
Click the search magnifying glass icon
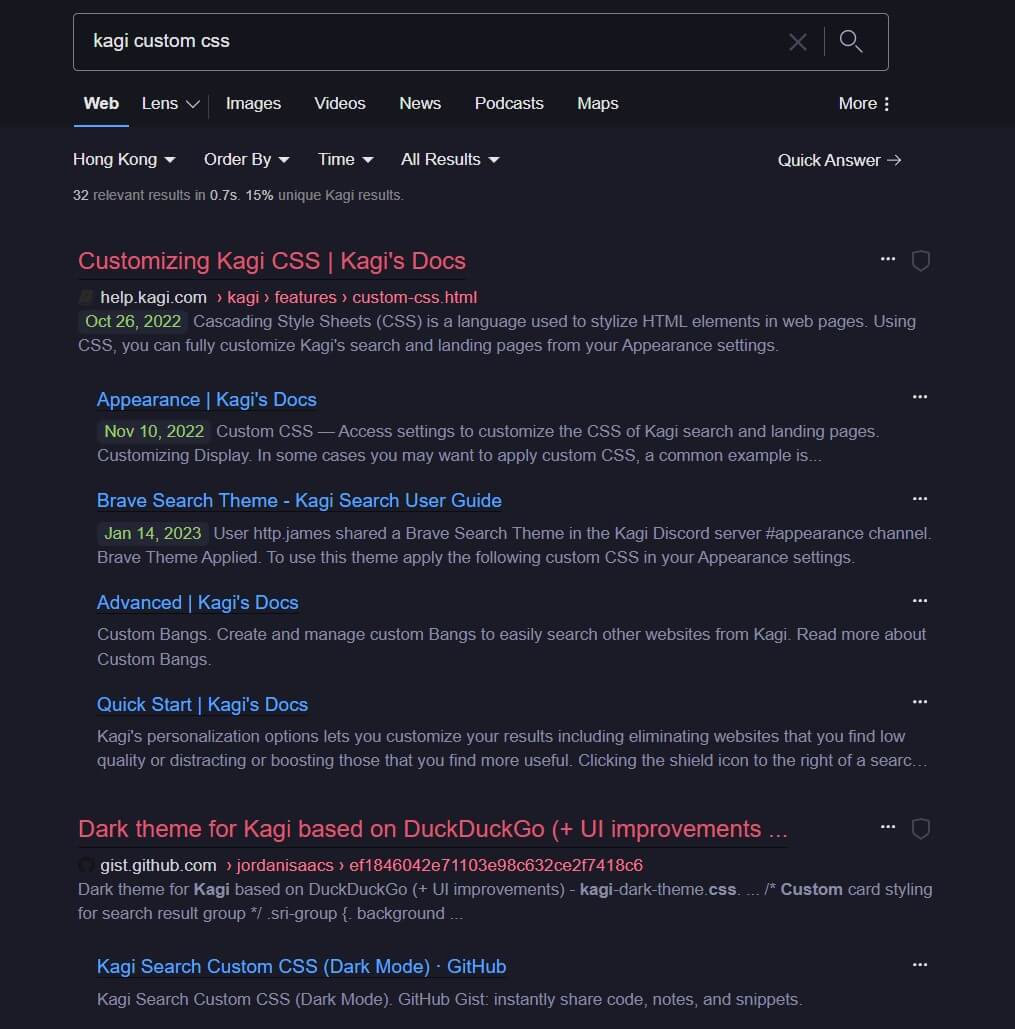[850, 41]
